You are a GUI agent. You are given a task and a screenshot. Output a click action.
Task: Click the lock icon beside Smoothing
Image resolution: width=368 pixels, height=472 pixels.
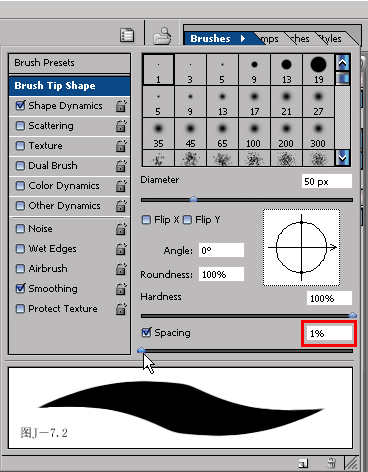tap(121, 289)
